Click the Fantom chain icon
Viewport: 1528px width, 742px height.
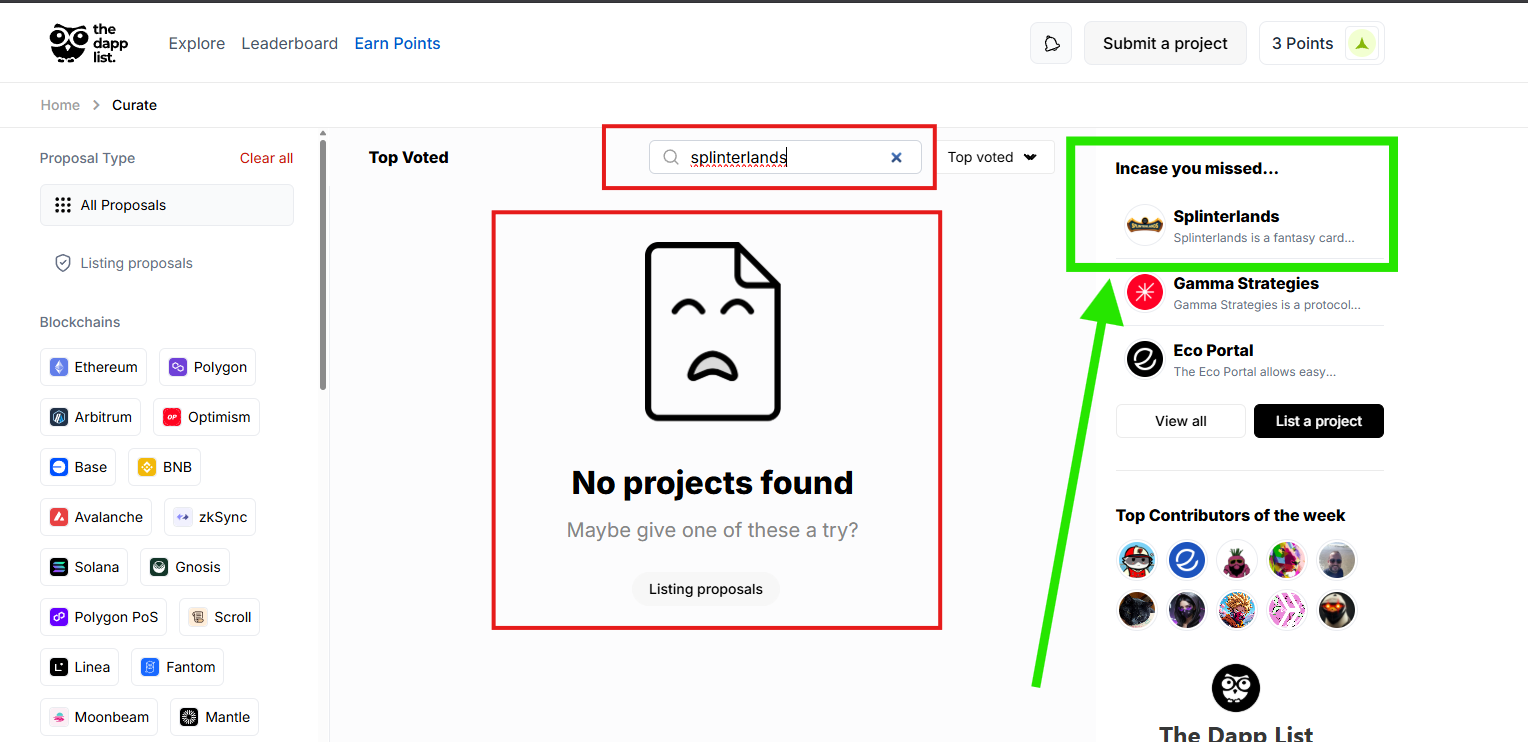(150, 667)
